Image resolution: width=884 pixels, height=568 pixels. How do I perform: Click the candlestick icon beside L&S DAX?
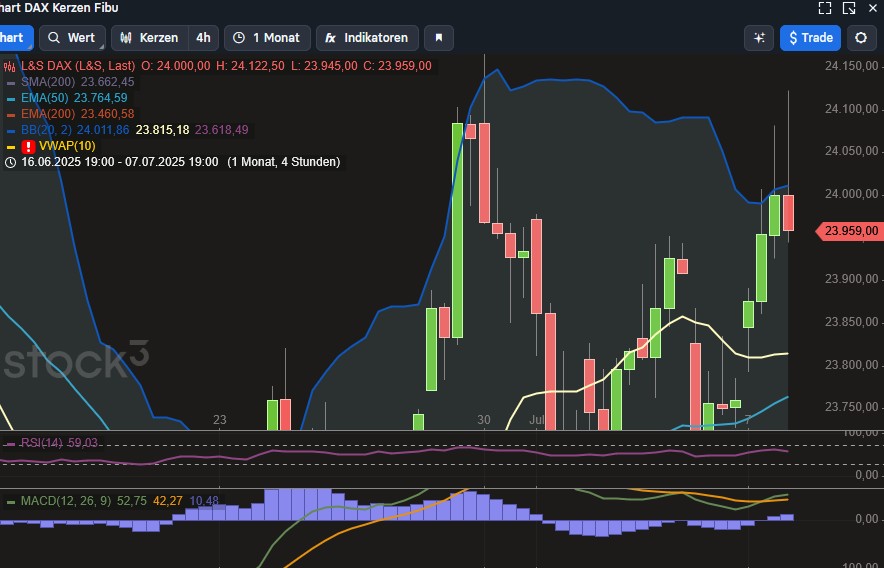[10, 67]
